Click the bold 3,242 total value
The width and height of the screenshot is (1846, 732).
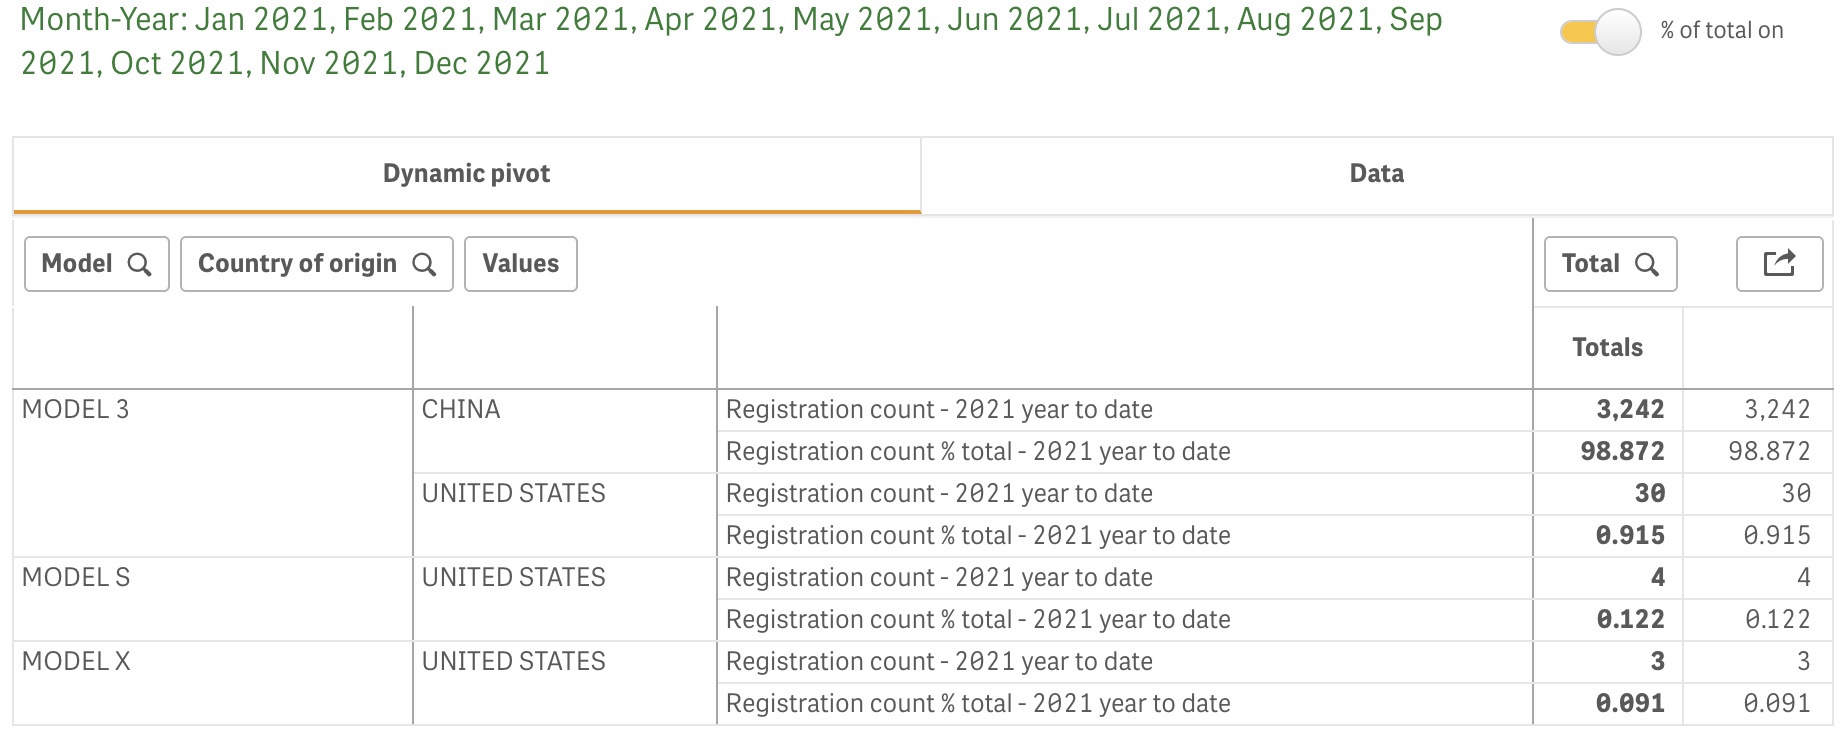(x=1630, y=409)
